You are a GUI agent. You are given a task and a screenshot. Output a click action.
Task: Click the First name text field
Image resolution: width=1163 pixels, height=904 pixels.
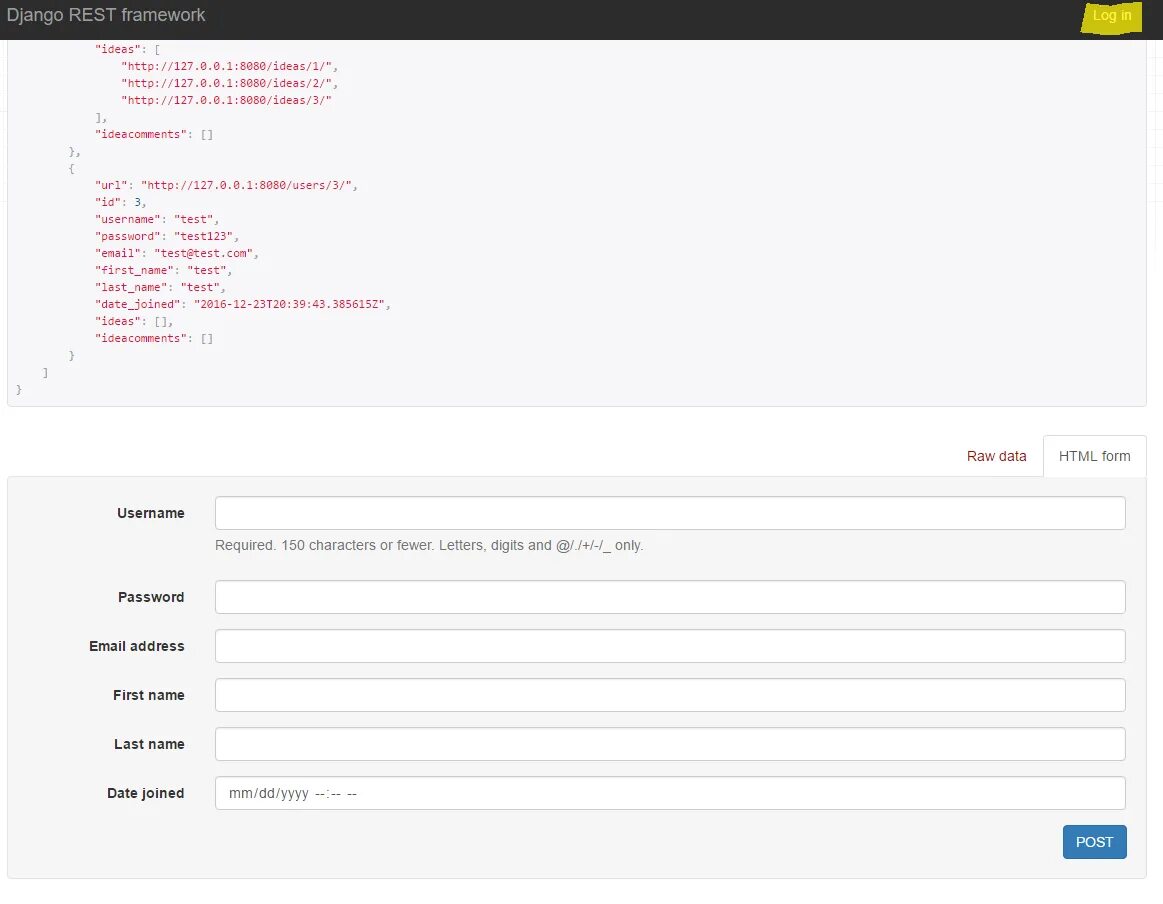point(670,695)
